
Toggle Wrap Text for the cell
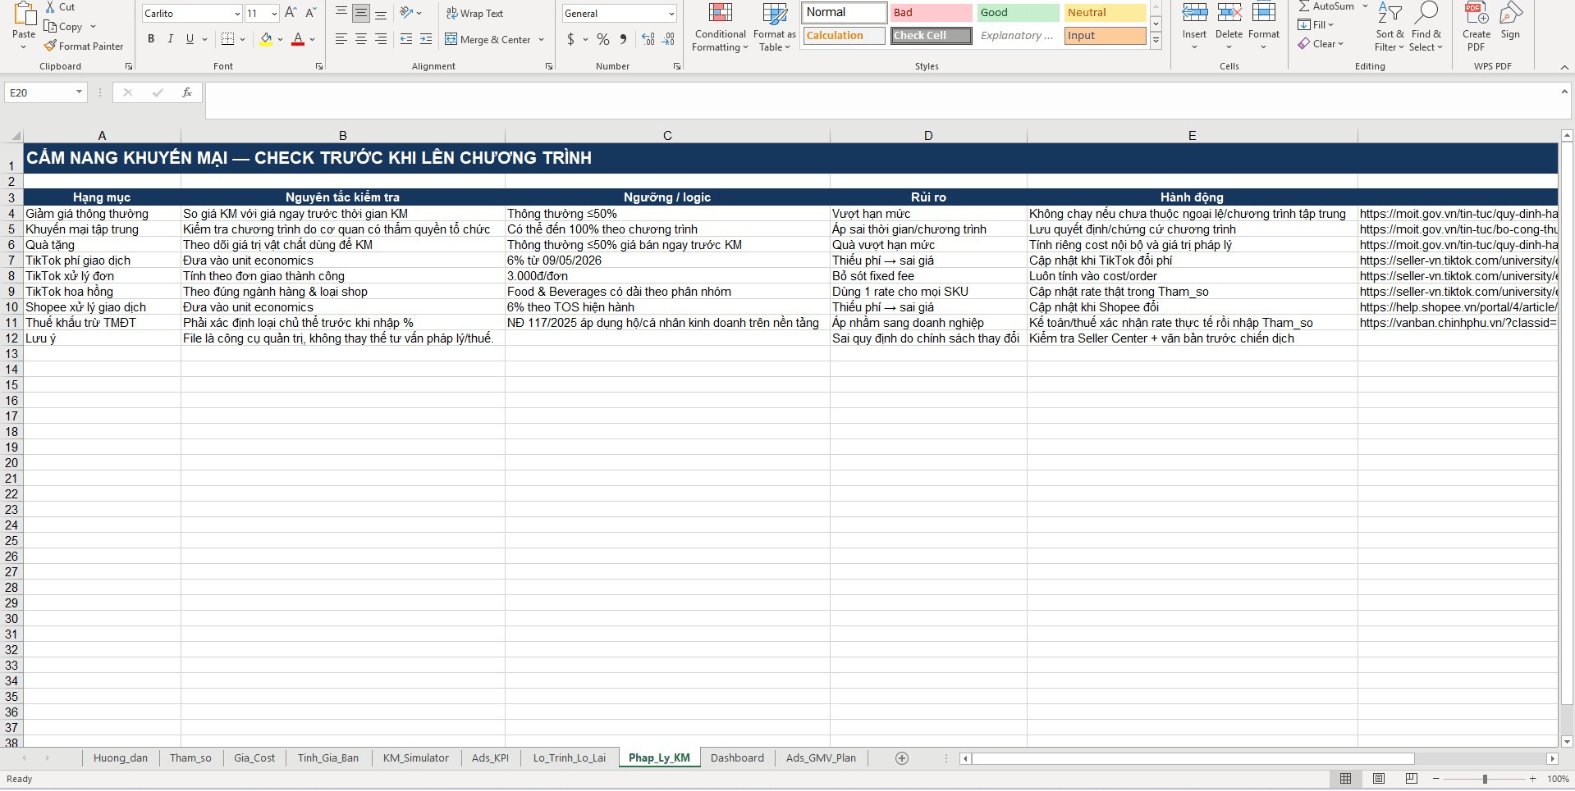pos(475,13)
